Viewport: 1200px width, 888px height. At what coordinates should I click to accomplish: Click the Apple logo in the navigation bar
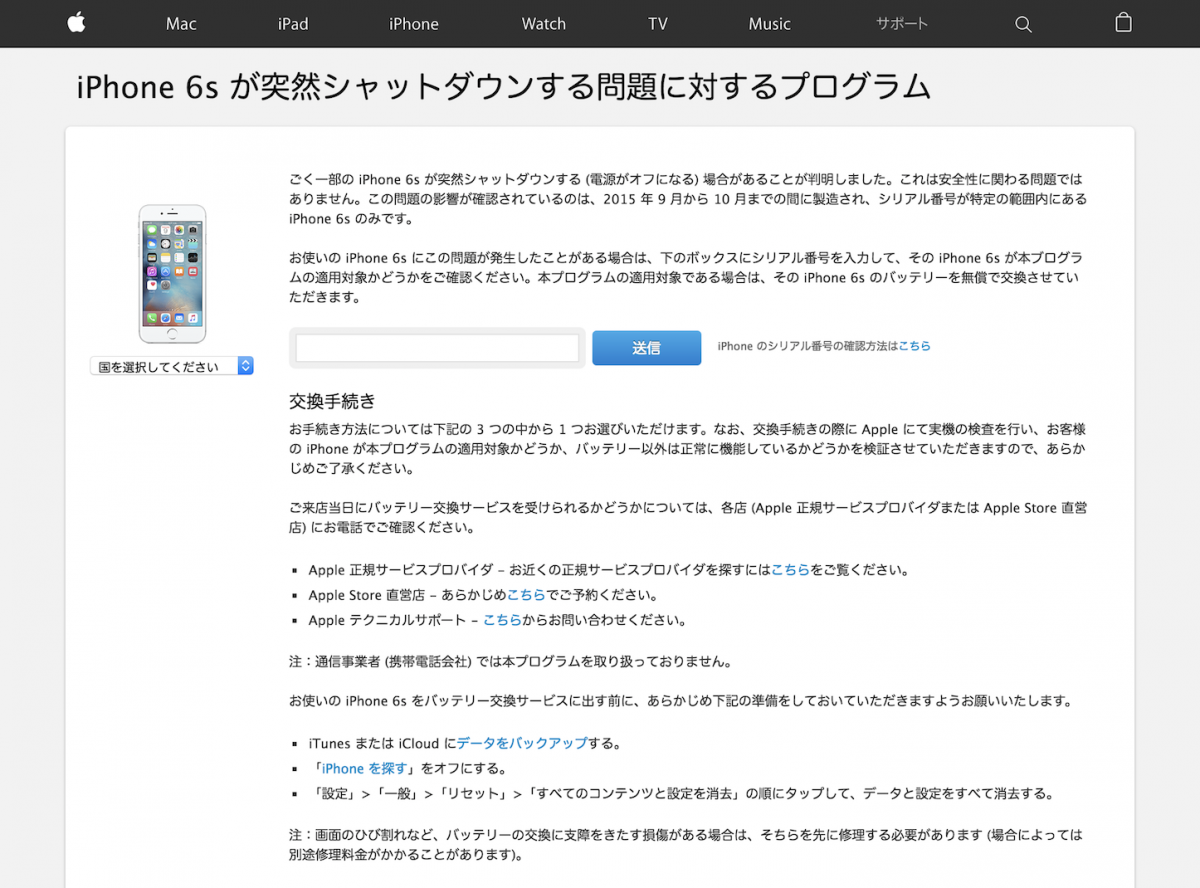(x=76, y=23)
